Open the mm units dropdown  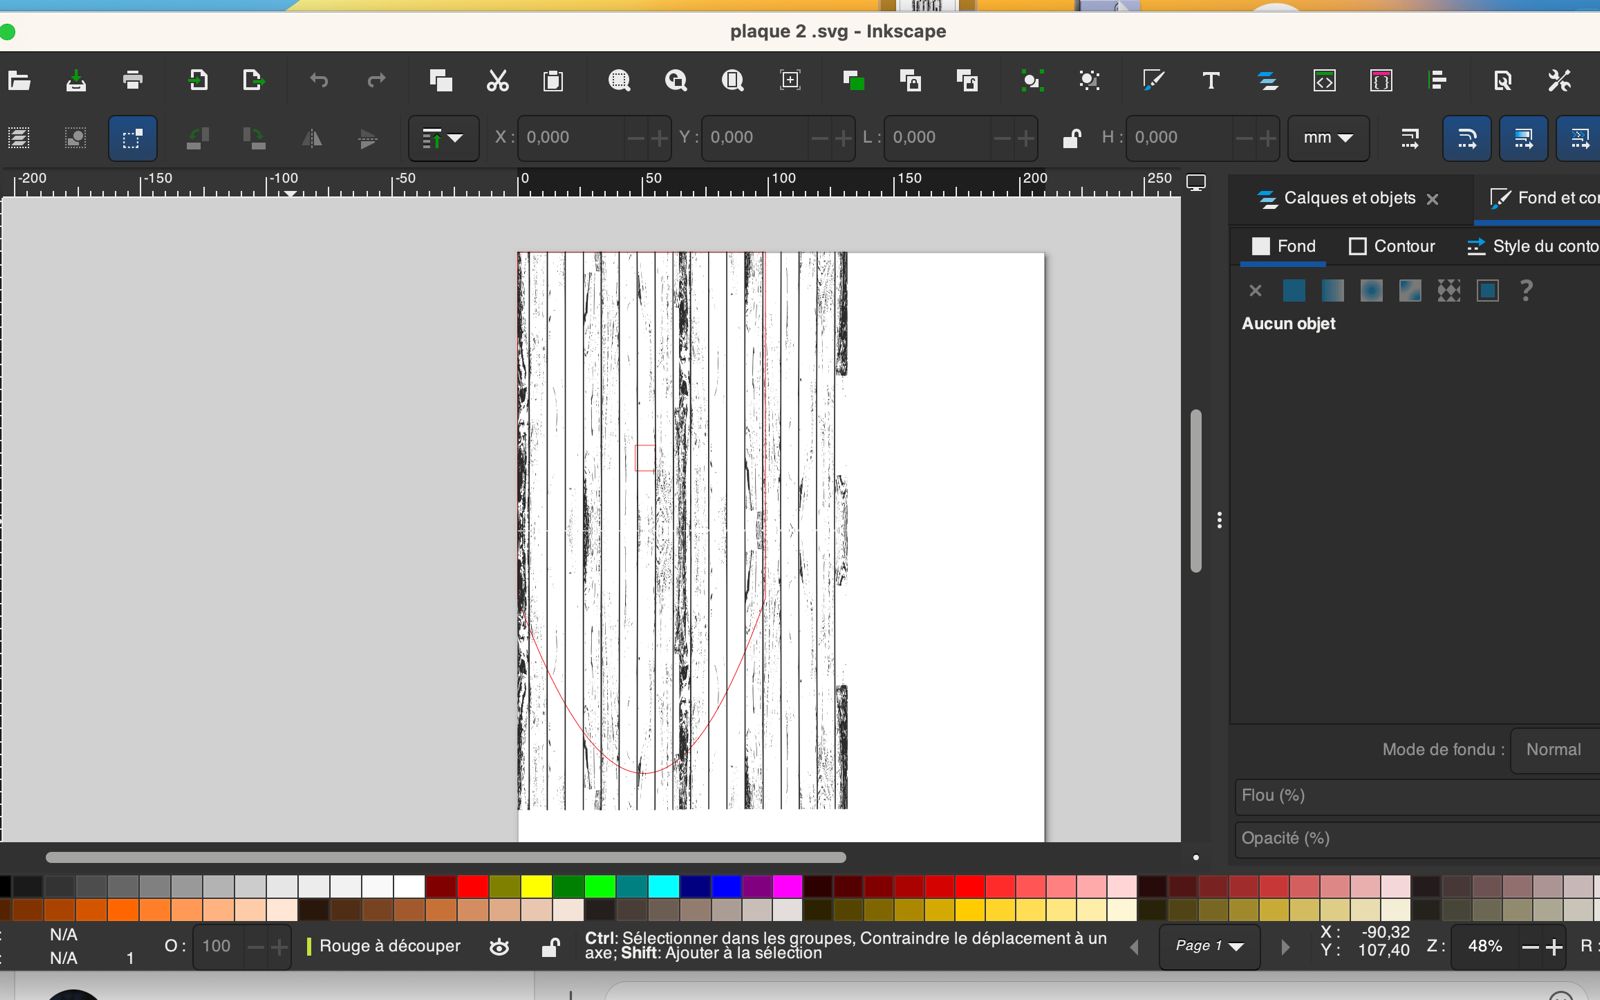pos(1327,138)
